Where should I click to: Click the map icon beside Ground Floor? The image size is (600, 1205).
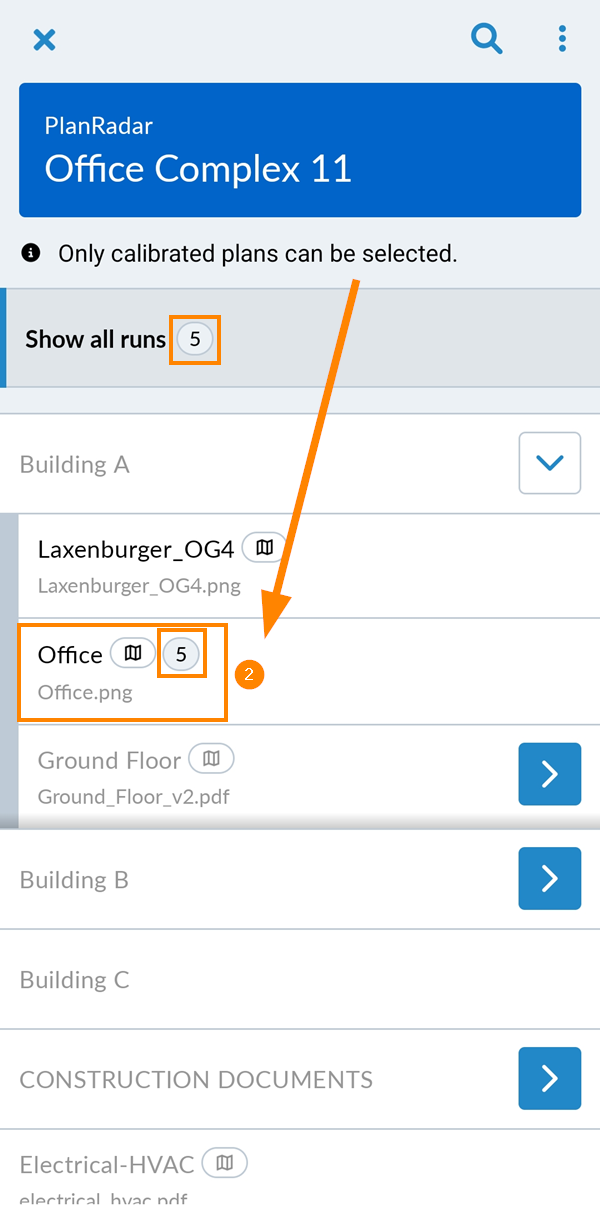[x=211, y=759]
